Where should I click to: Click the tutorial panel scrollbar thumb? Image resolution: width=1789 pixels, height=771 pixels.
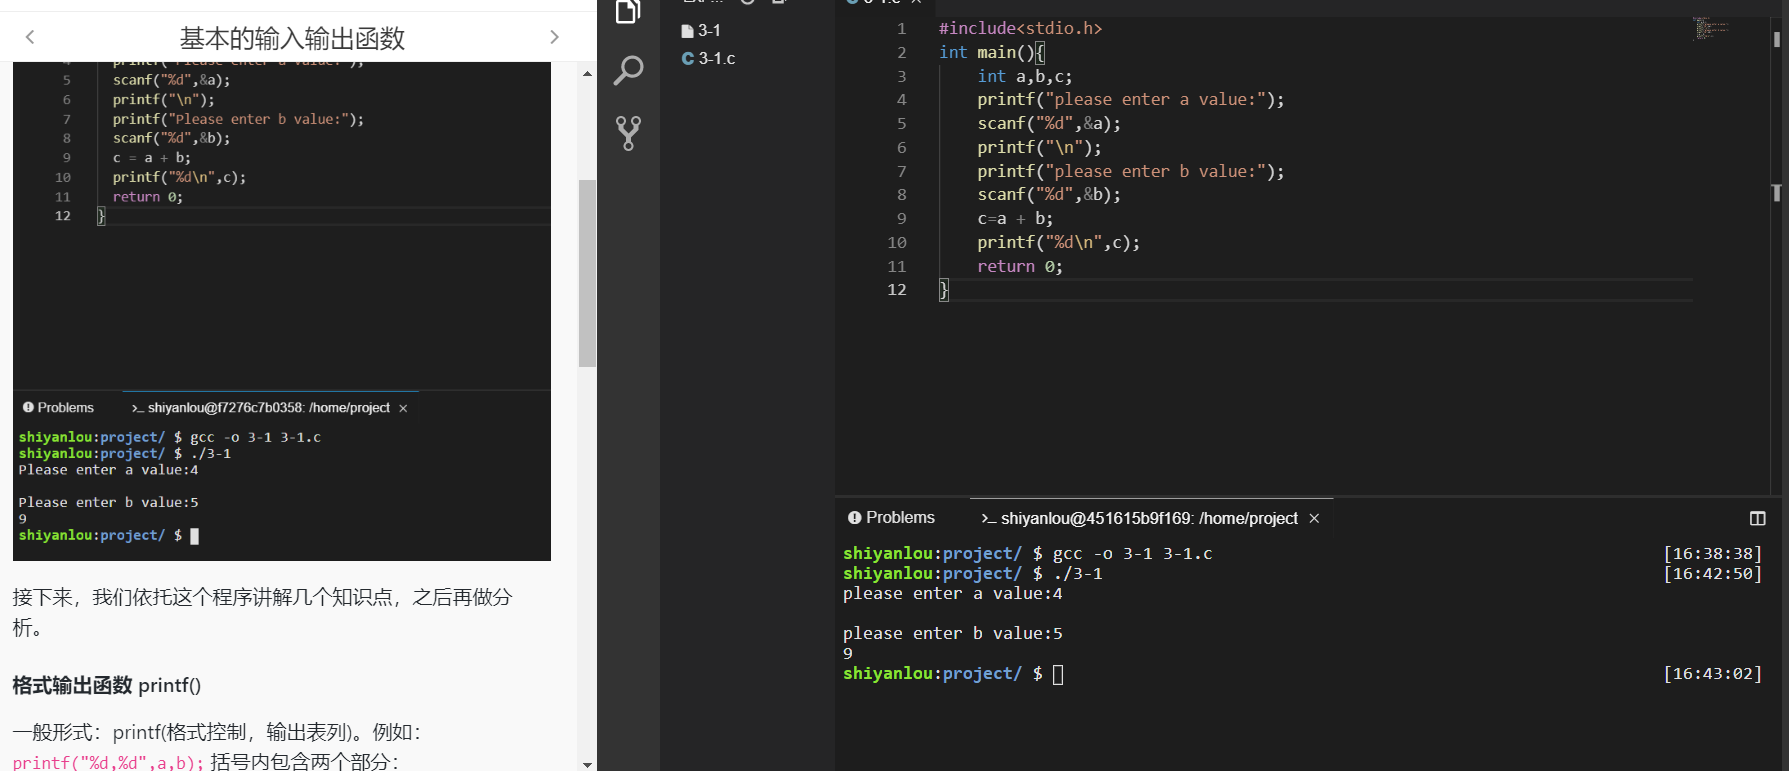coord(587,273)
